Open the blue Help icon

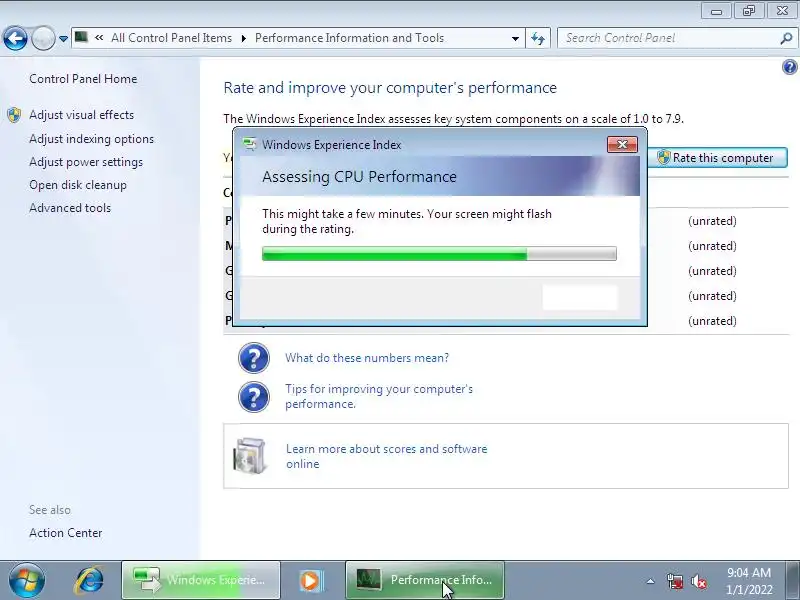[789, 67]
